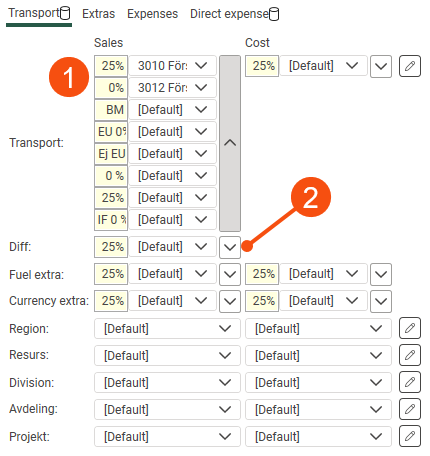Open the 3010 För sales account dropdown

click(x=173, y=66)
